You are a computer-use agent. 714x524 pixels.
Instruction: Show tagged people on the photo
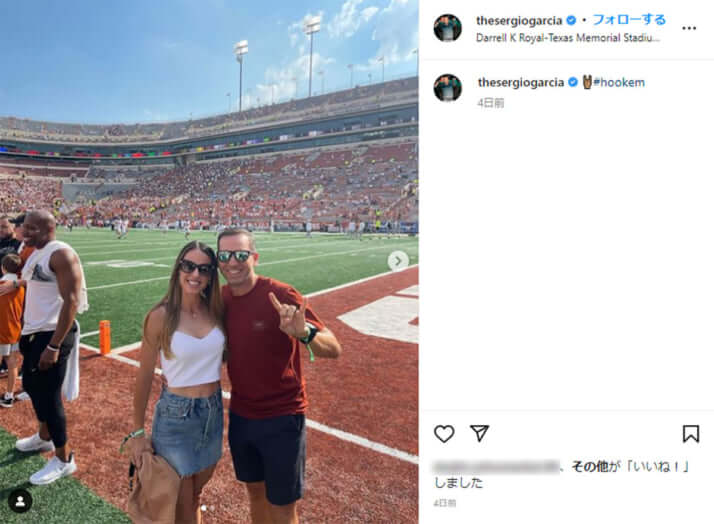[x=20, y=500]
